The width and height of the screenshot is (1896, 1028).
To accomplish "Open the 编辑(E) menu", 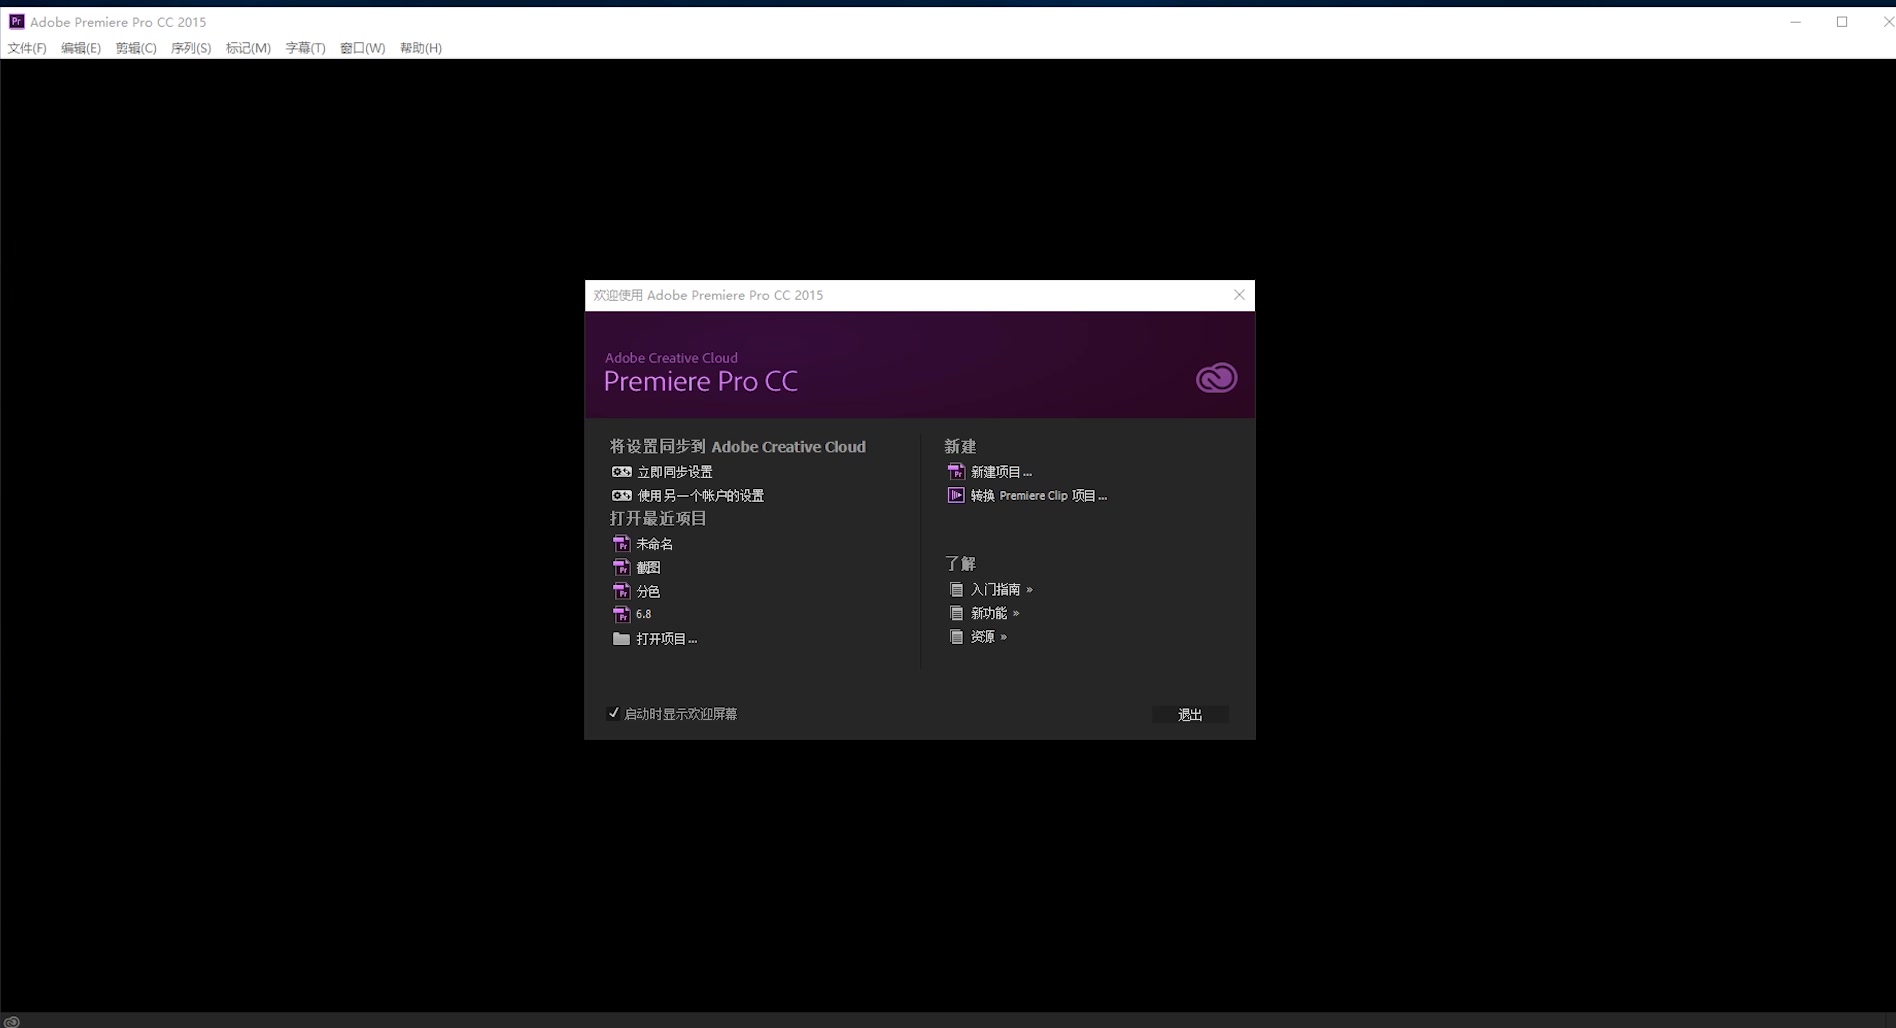I will click(x=81, y=48).
